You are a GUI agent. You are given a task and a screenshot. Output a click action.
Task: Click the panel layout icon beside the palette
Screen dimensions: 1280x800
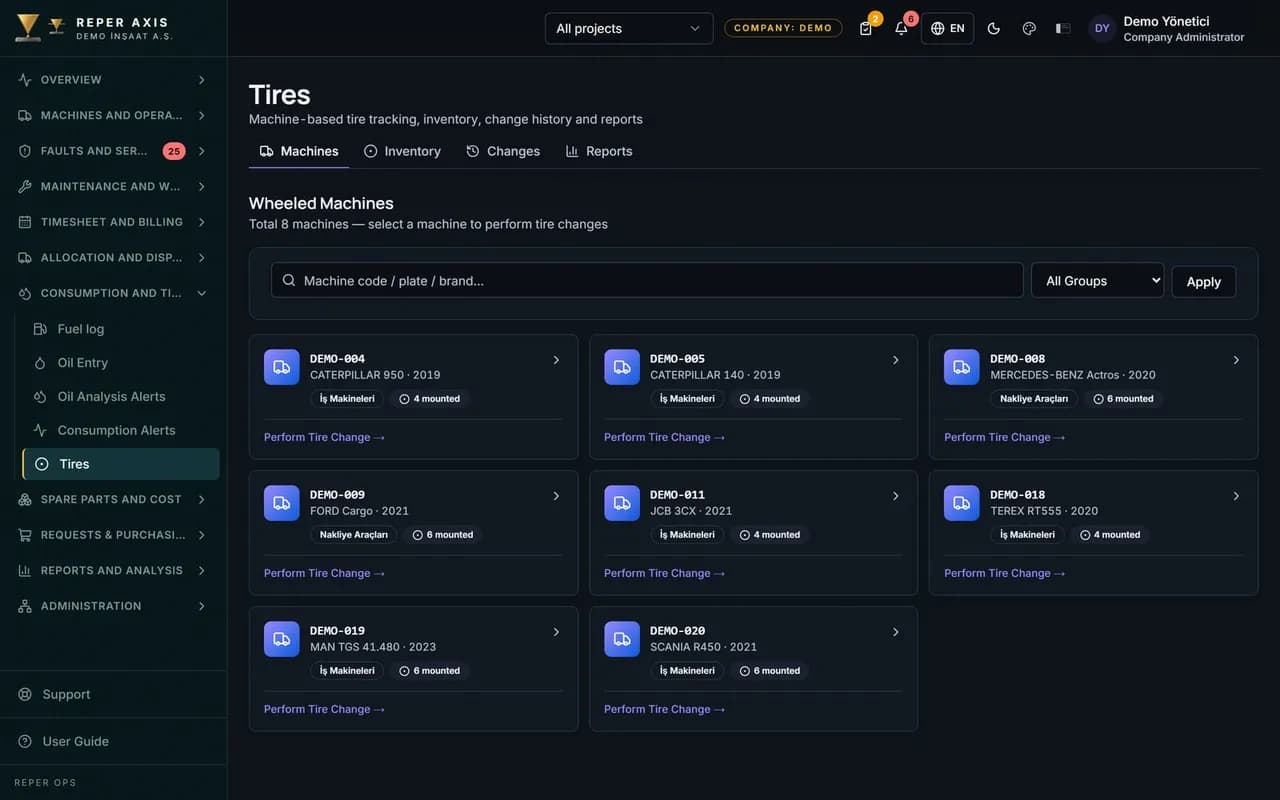tap(1063, 28)
